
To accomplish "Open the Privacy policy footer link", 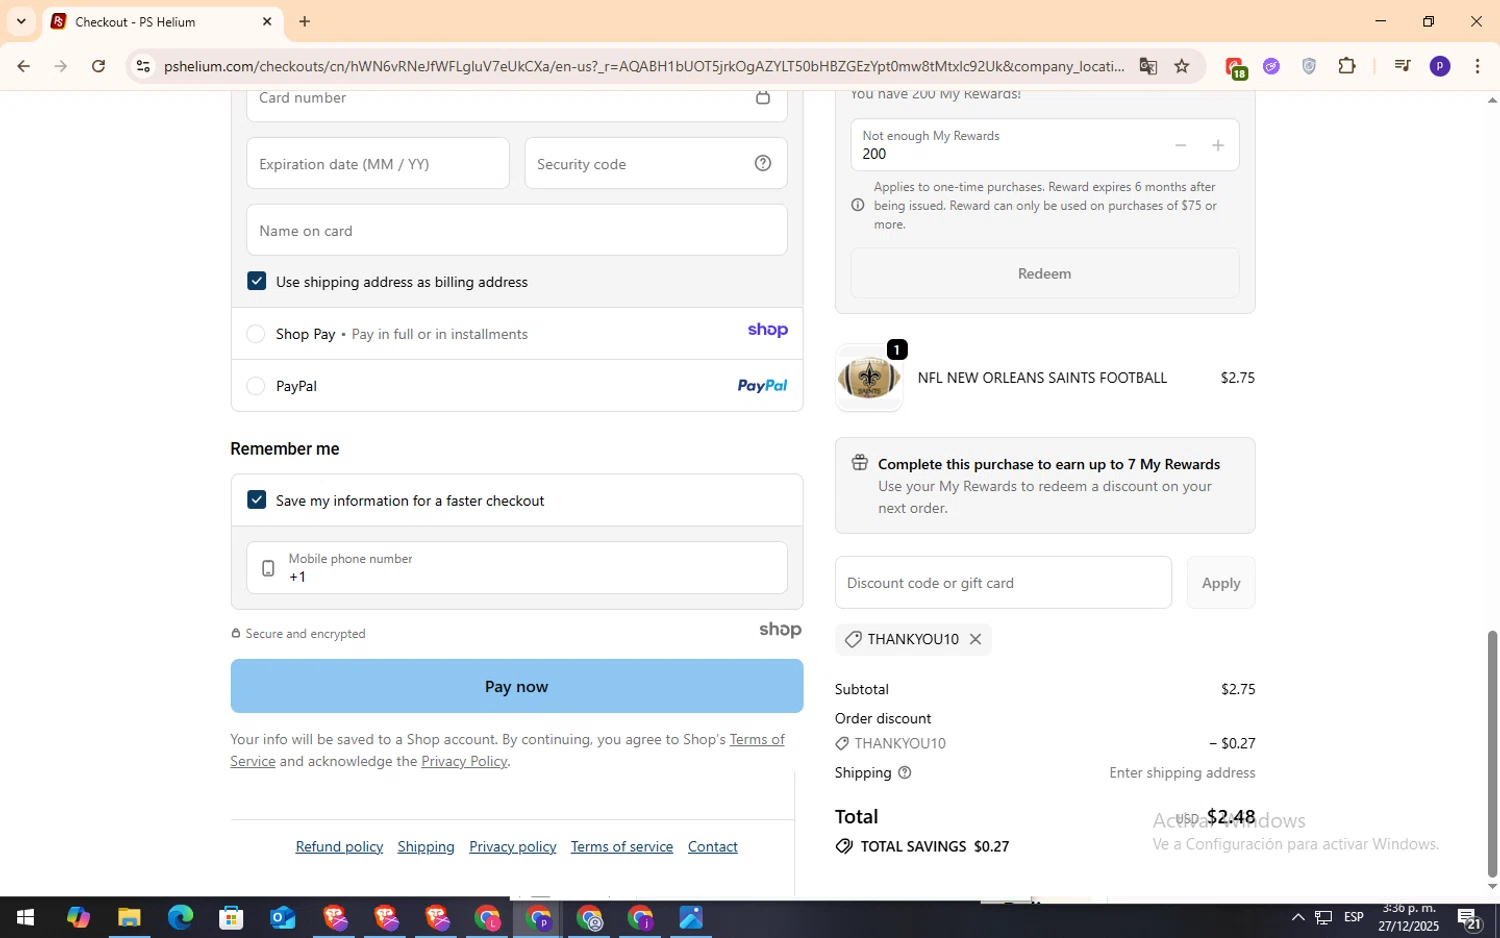I will [x=513, y=846].
